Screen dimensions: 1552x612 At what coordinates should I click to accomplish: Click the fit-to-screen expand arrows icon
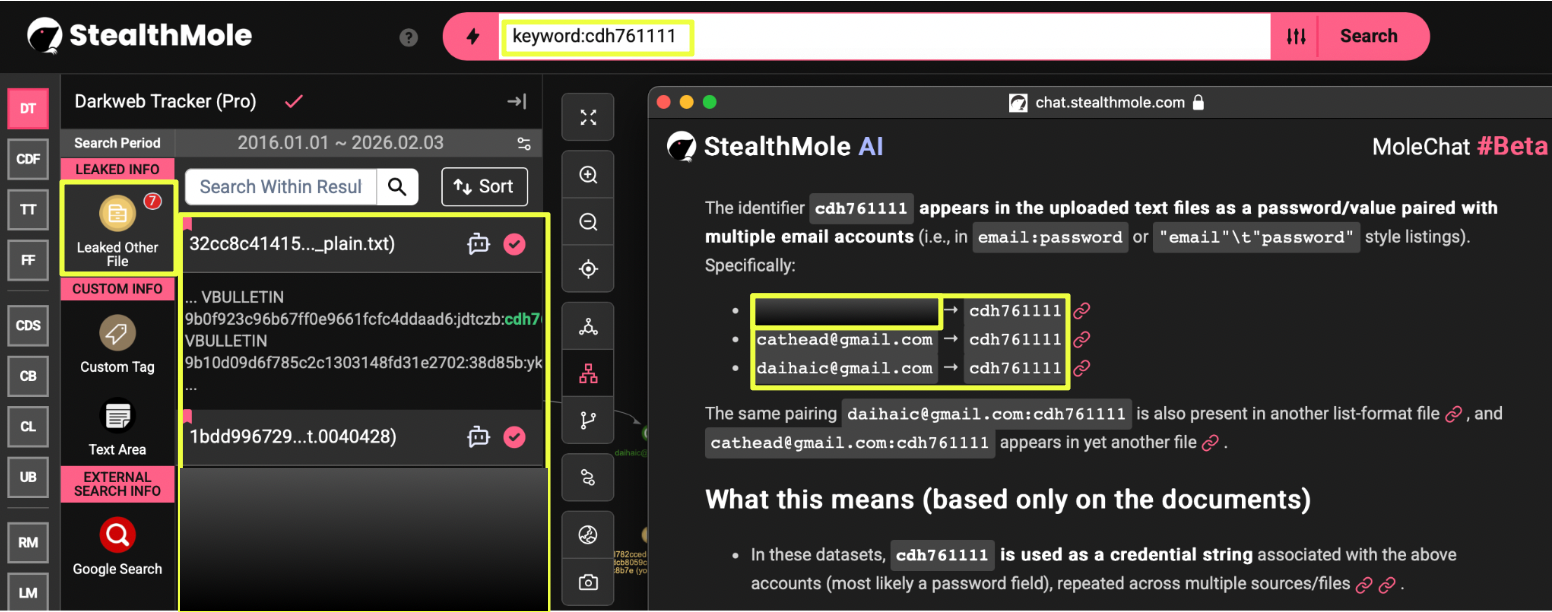point(588,118)
